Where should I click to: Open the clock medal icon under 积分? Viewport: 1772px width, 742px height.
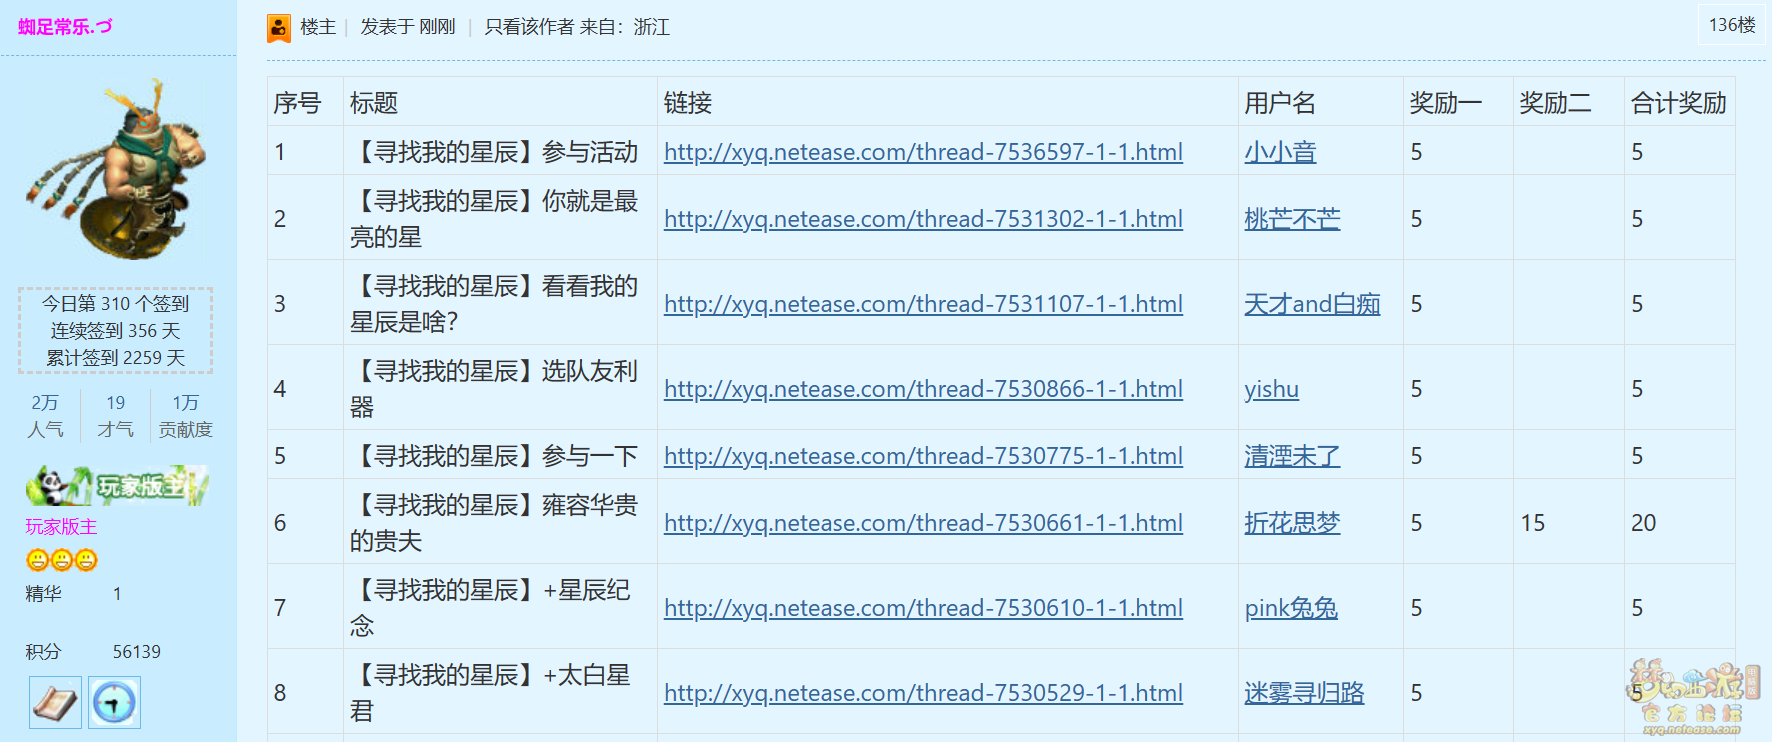click(x=114, y=703)
